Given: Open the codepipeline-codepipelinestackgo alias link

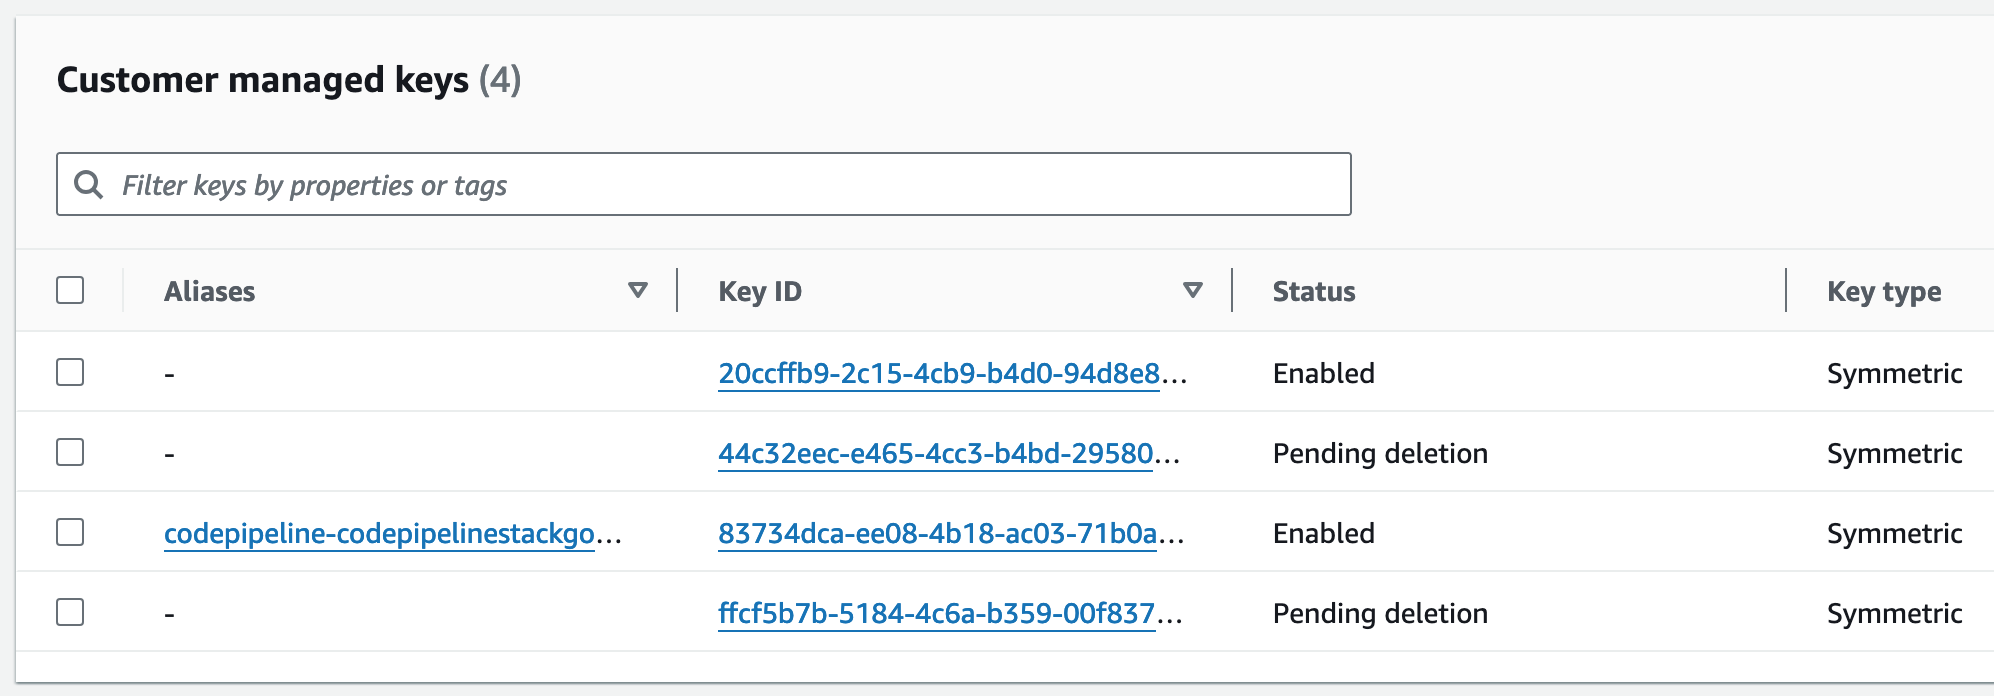Looking at the screenshot, I should [x=393, y=534].
